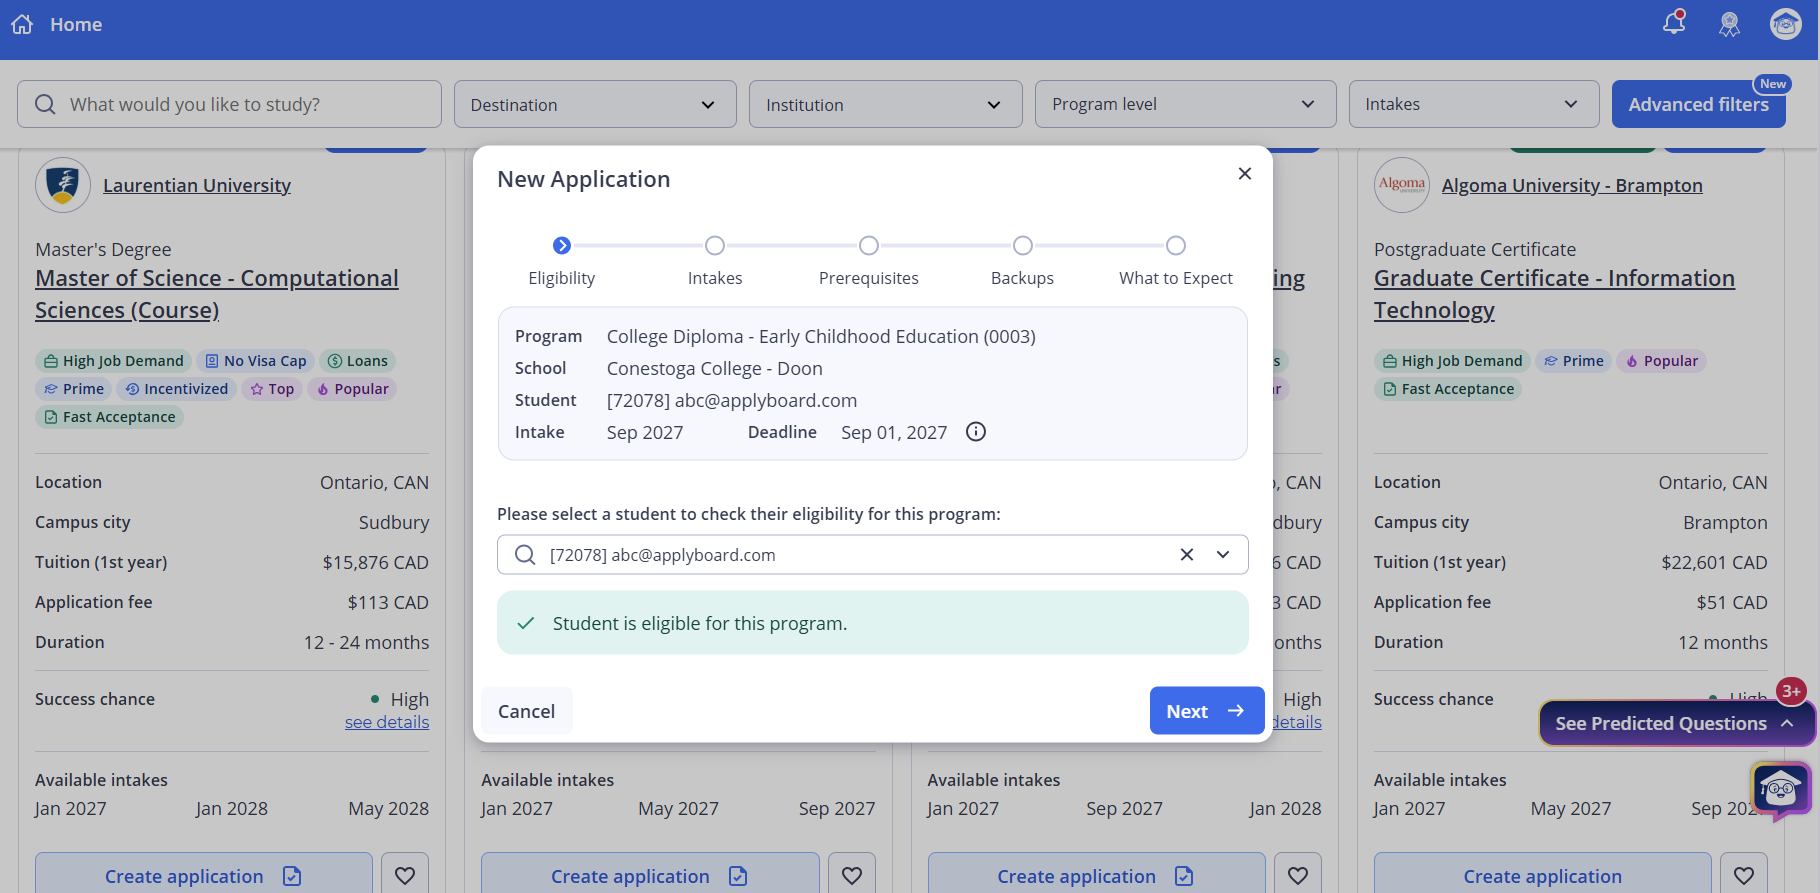This screenshot has width=1820, height=893.
Task: Create application for Algoma program
Action: (1543, 876)
